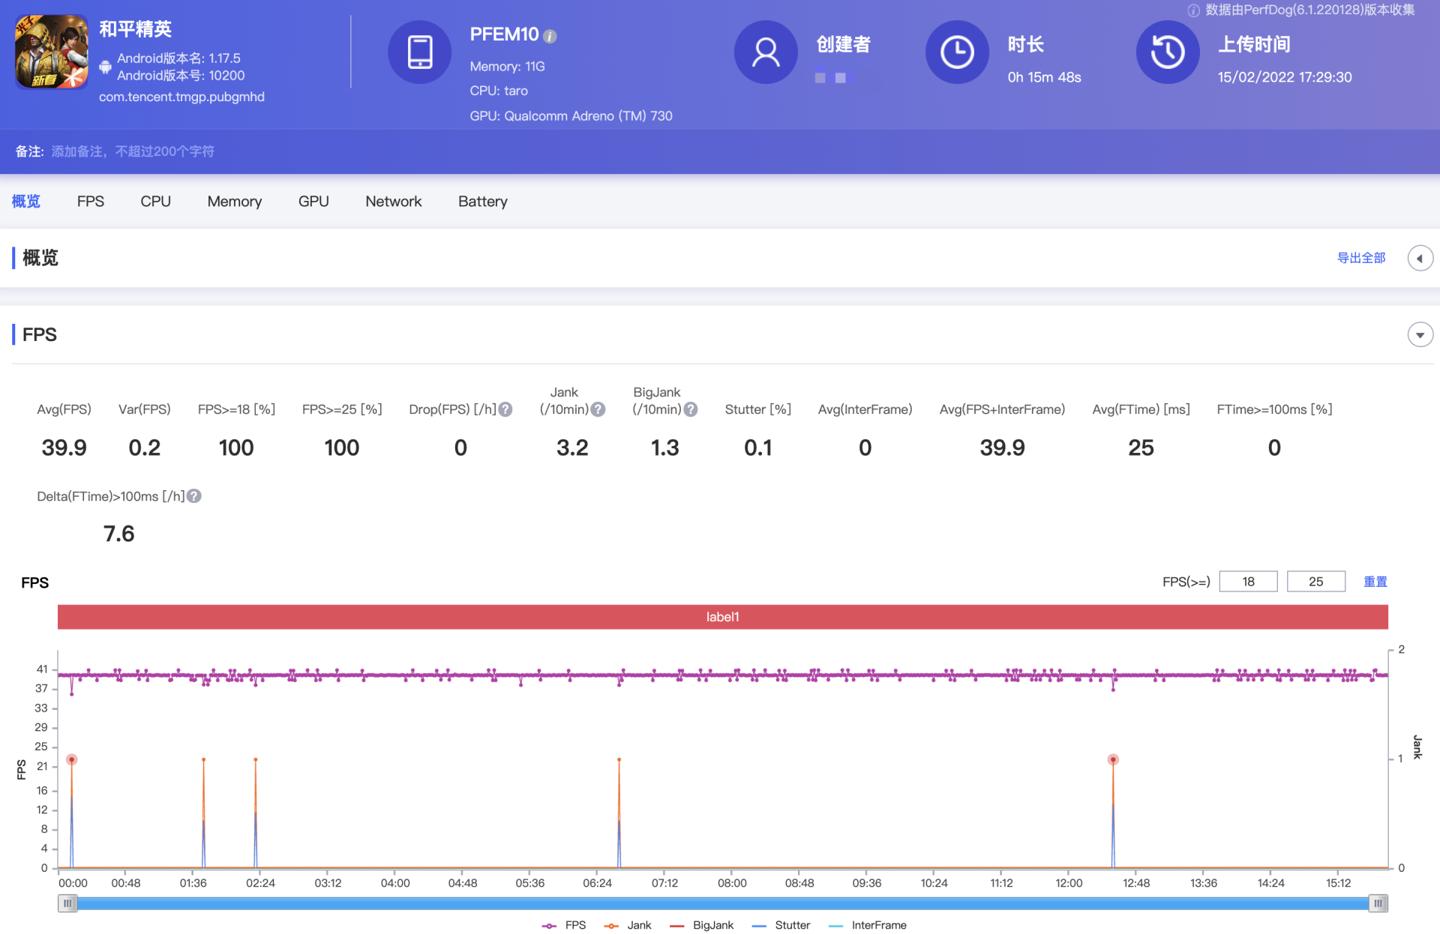The height and width of the screenshot is (934, 1440).
Task: Click the 导出全部 export link
Action: (x=1360, y=257)
